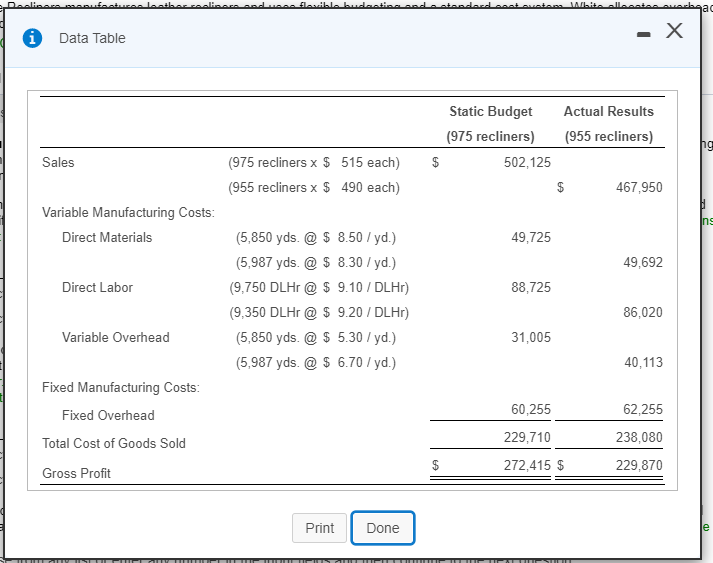Viewport: 713px width, 563px height.
Task: Click actual sales value 467,950
Action: [639, 187]
